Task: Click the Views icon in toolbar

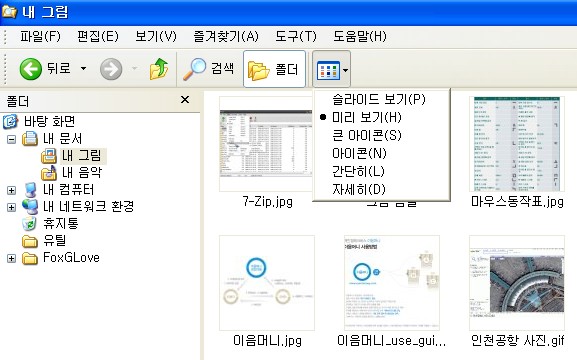Action: [x=328, y=70]
